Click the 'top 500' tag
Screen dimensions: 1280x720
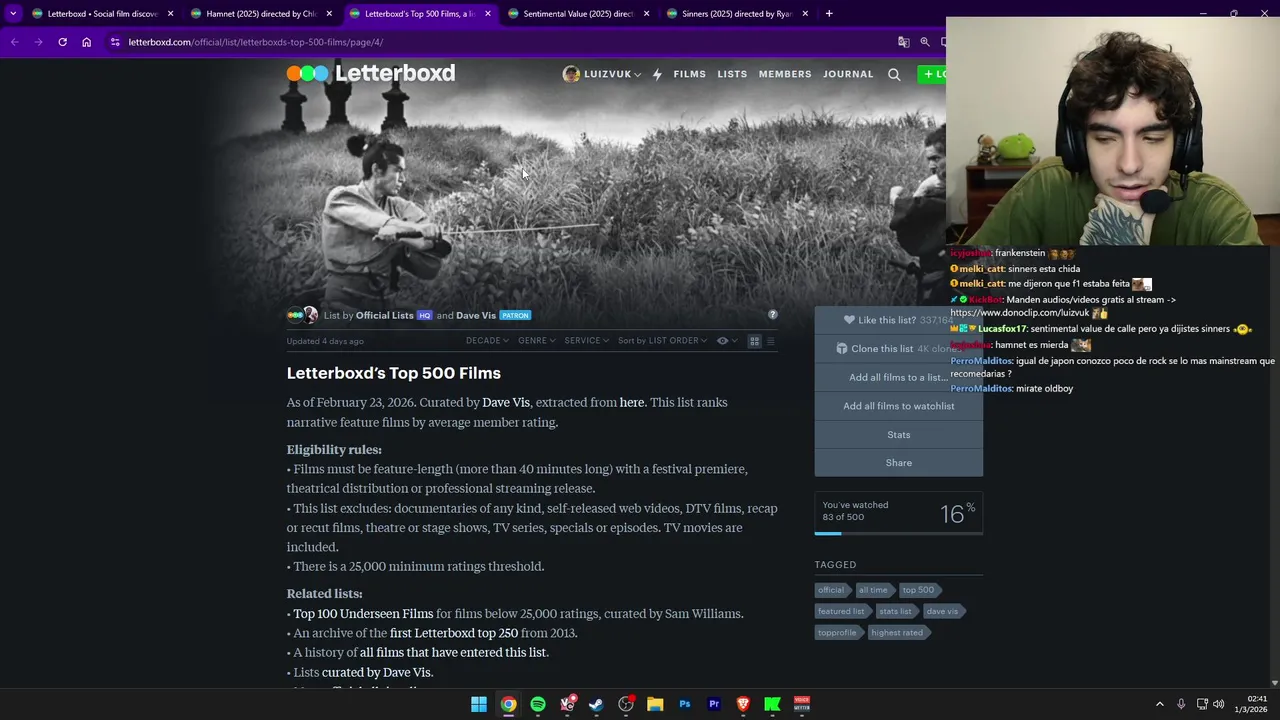click(x=918, y=590)
